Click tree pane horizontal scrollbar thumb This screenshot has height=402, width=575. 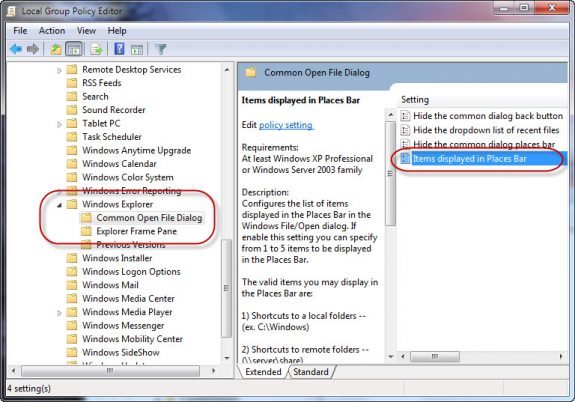pos(110,371)
